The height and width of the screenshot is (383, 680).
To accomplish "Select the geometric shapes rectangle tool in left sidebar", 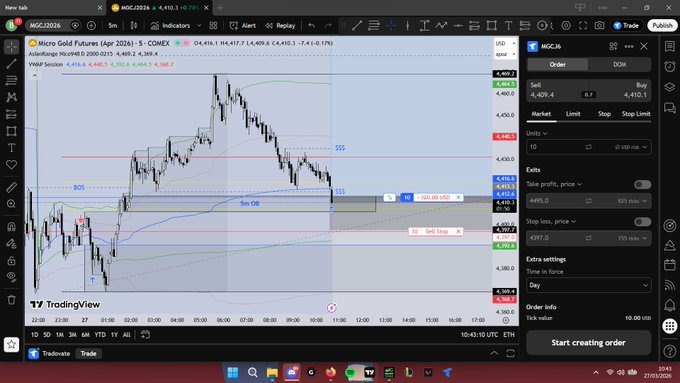I will click(12, 131).
